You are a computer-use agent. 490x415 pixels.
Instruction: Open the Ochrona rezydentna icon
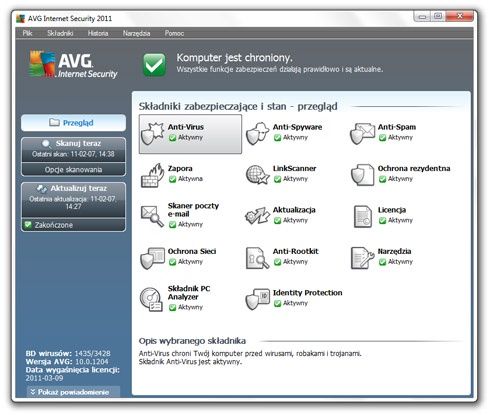click(x=362, y=175)
